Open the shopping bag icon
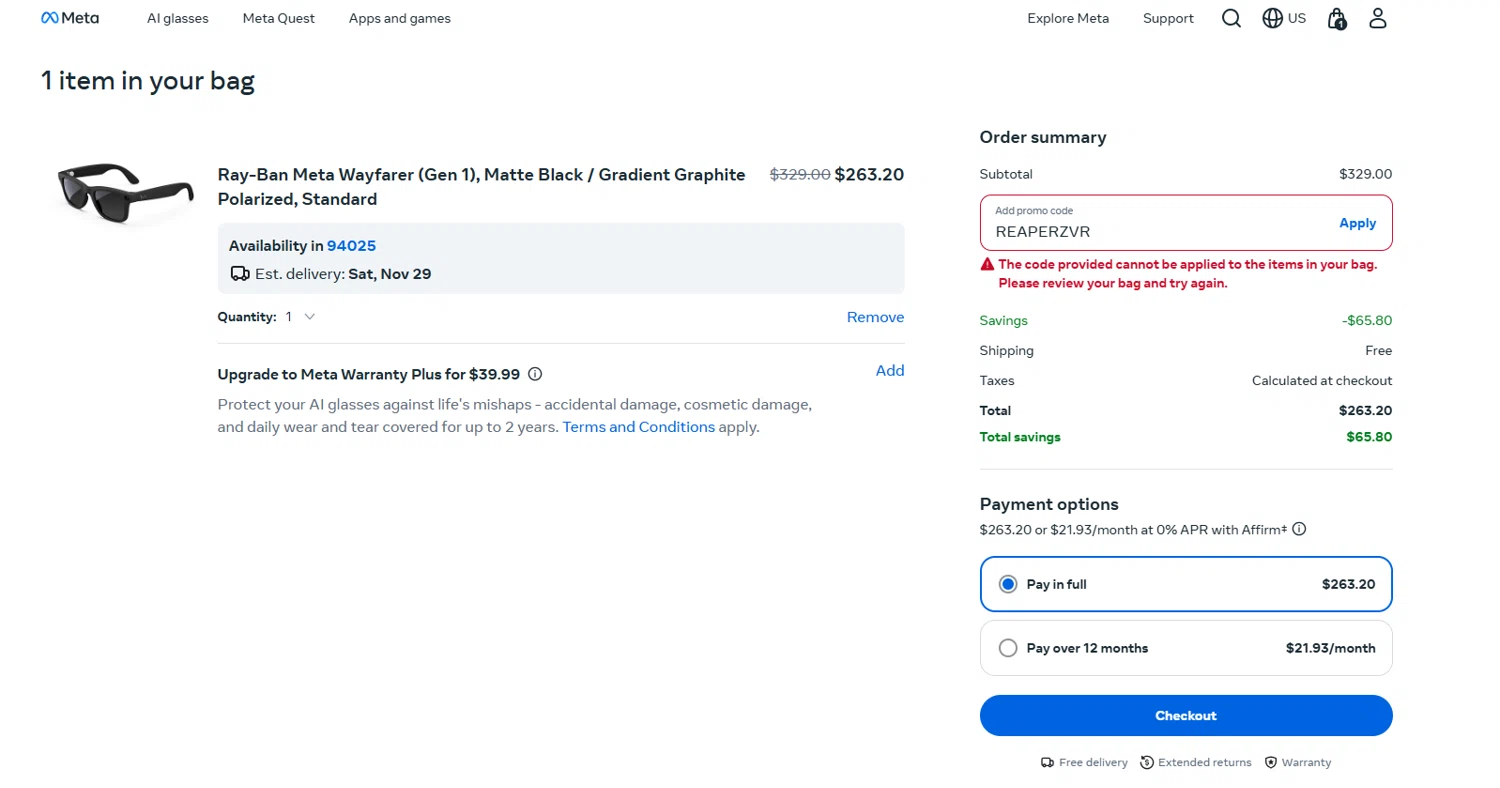The image size is (1500, 788). coord(1337,18)
